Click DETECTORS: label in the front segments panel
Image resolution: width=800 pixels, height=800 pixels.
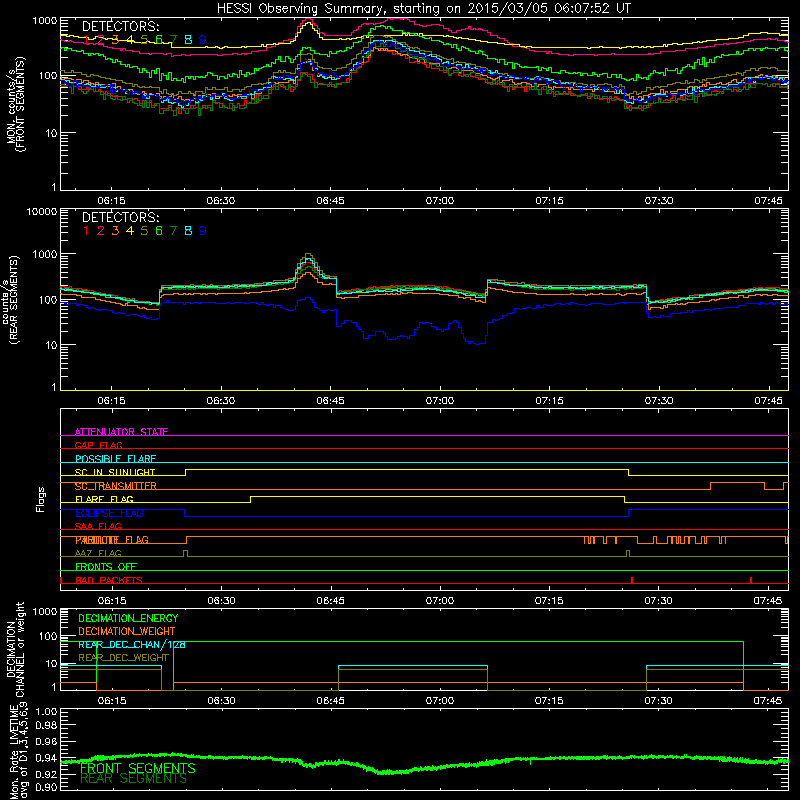pyautogui.click(x=121, y=26)
